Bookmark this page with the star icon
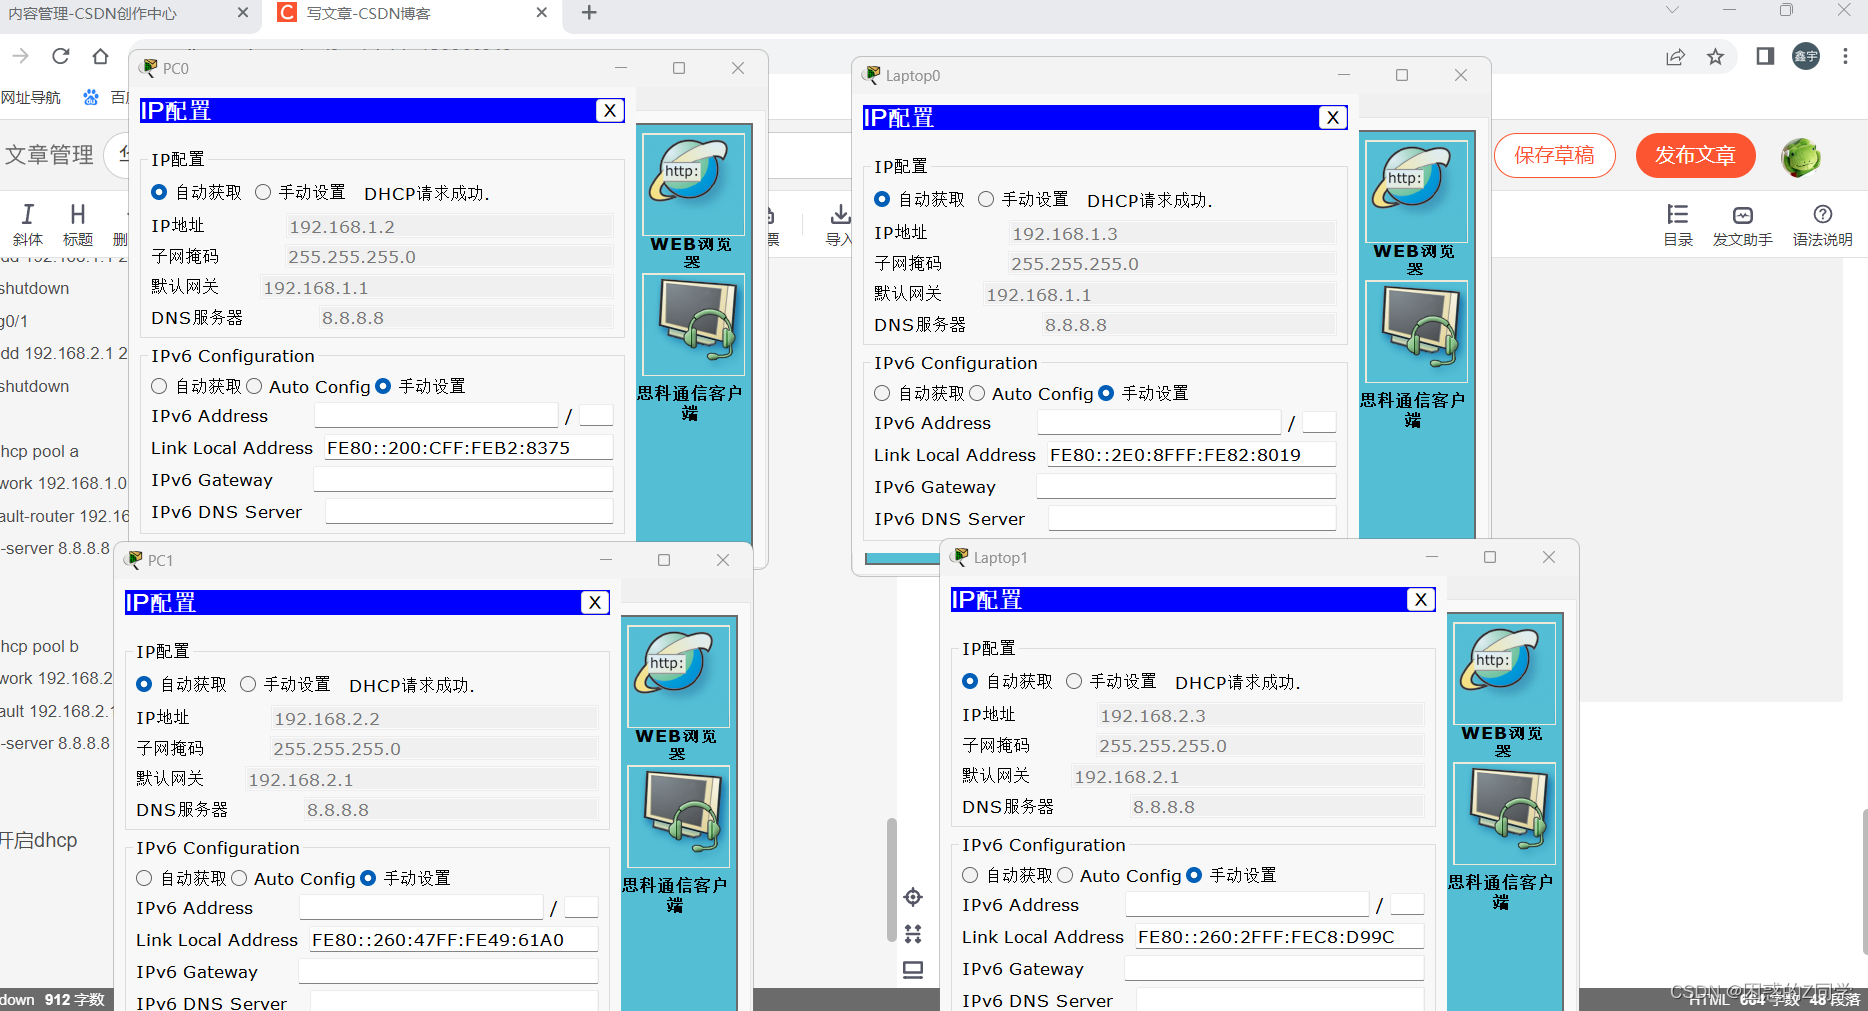Image resolution: width=1868 pixels, height=1011 pixels. pos(1716,57)
